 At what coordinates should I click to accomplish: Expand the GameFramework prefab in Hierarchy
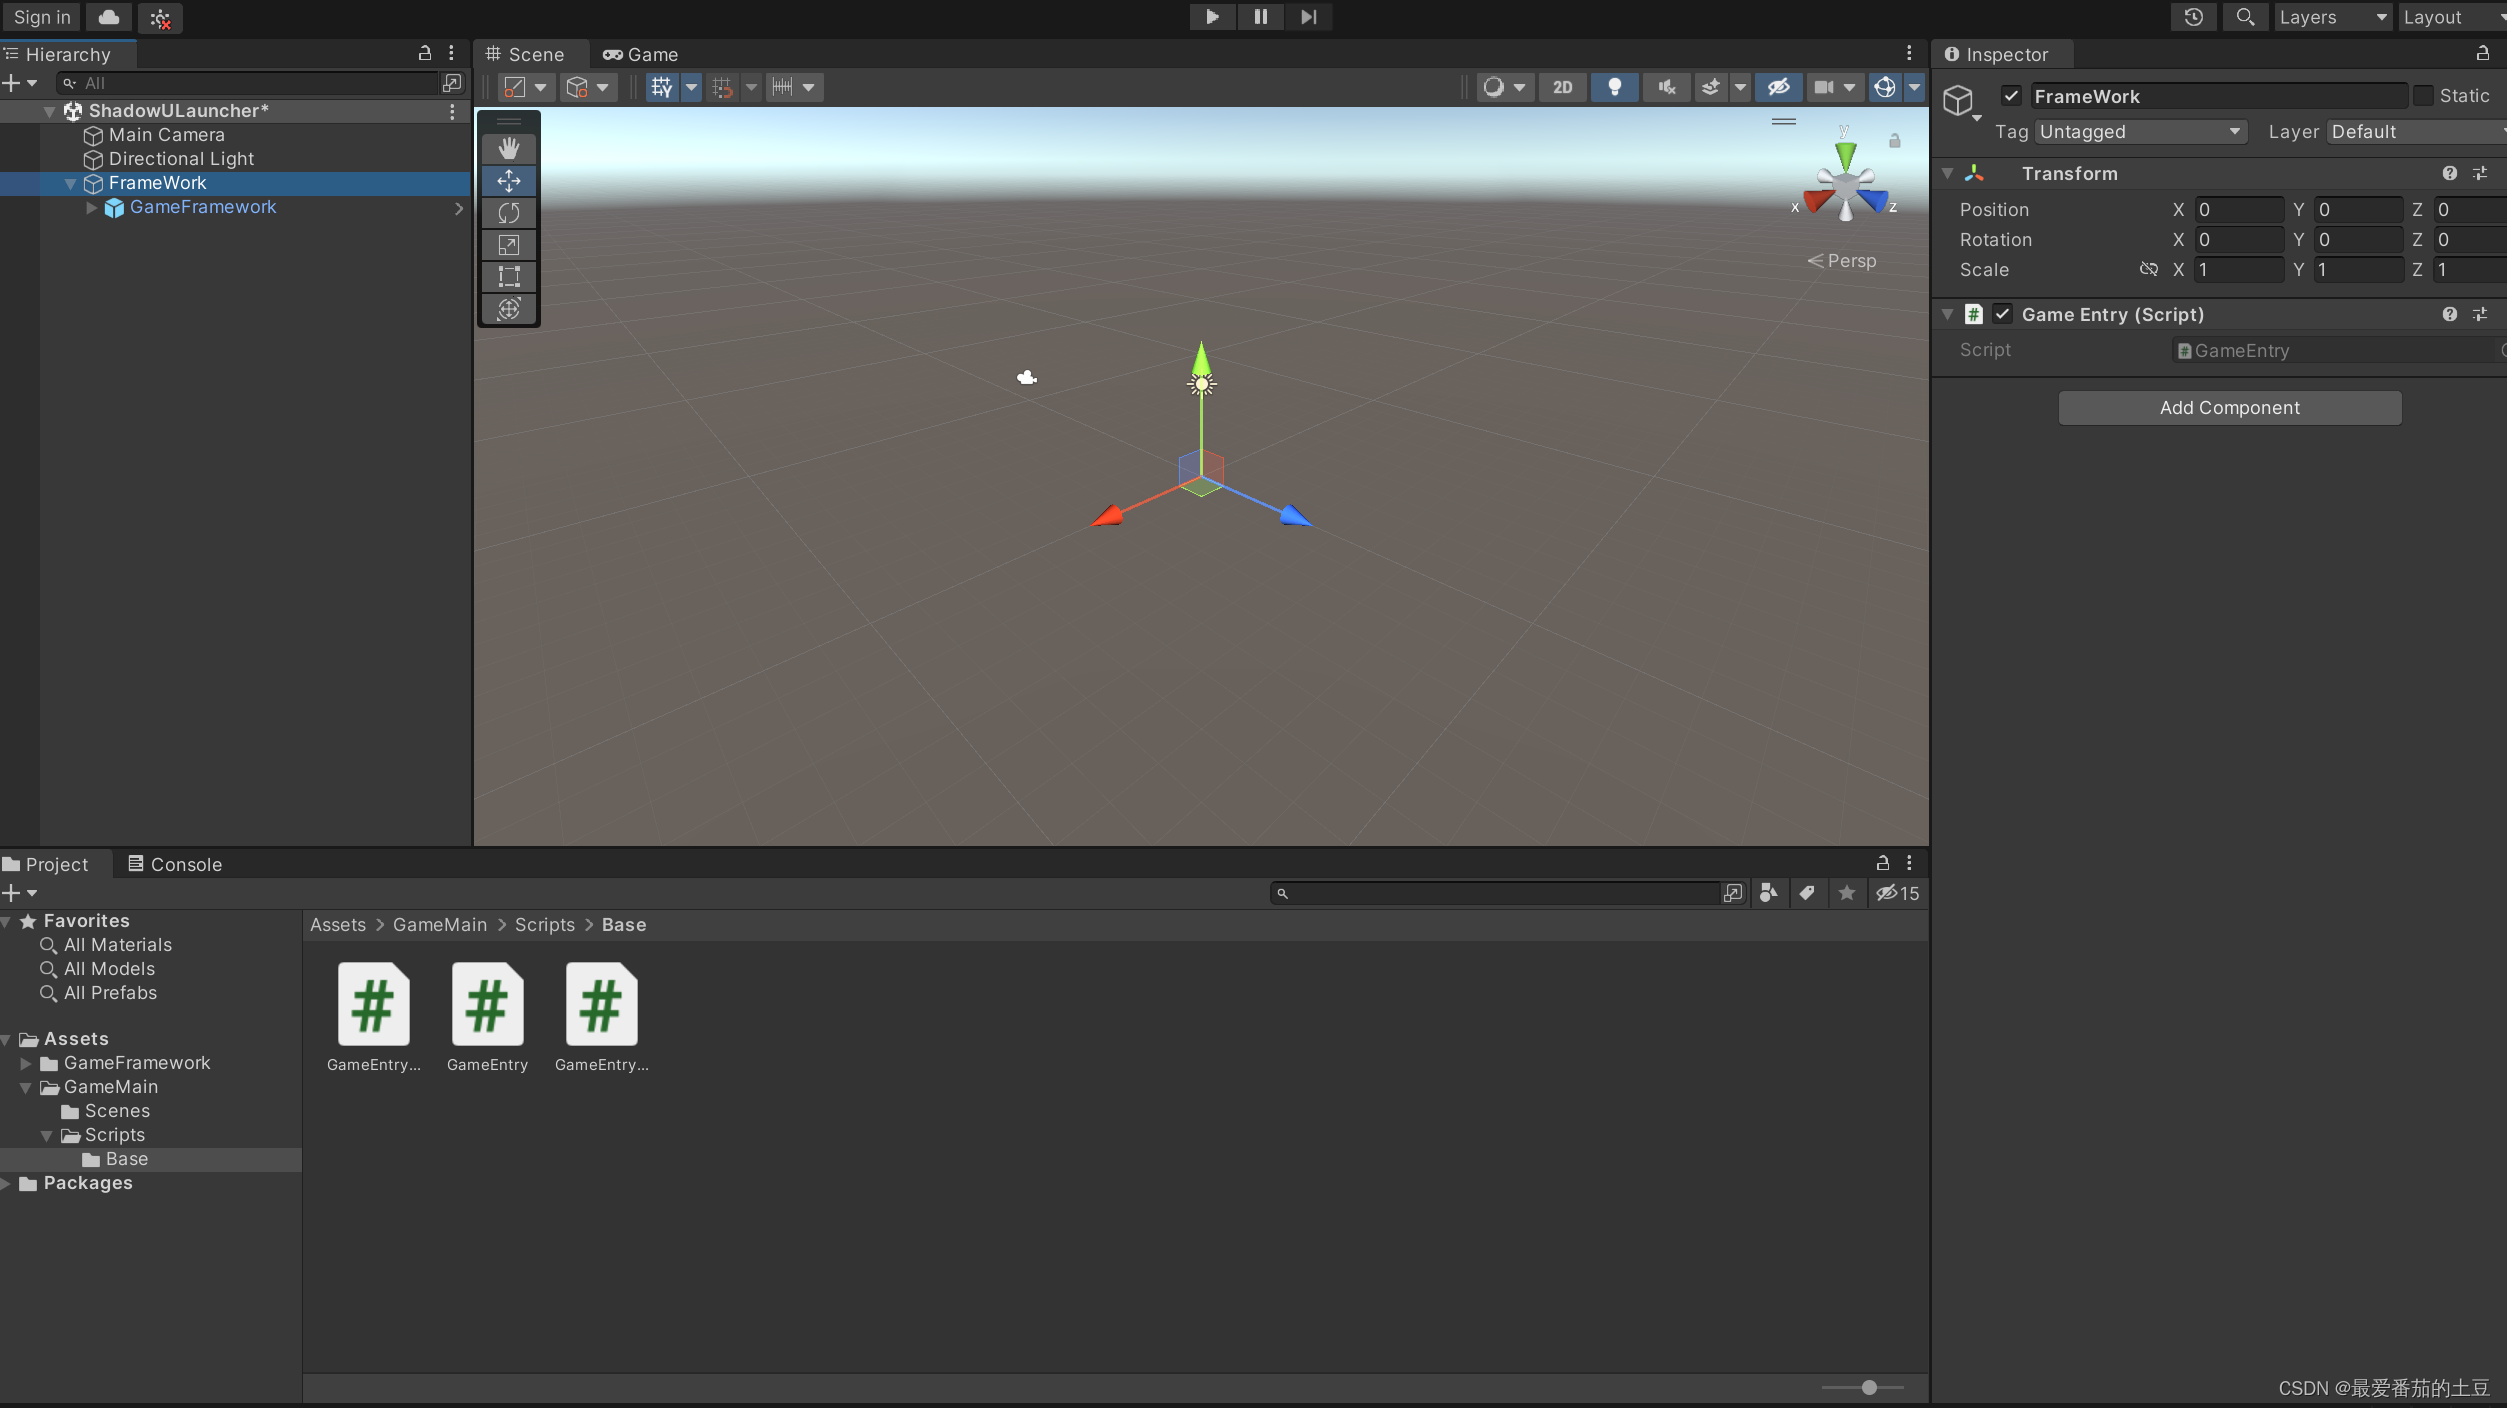point(91,208)
